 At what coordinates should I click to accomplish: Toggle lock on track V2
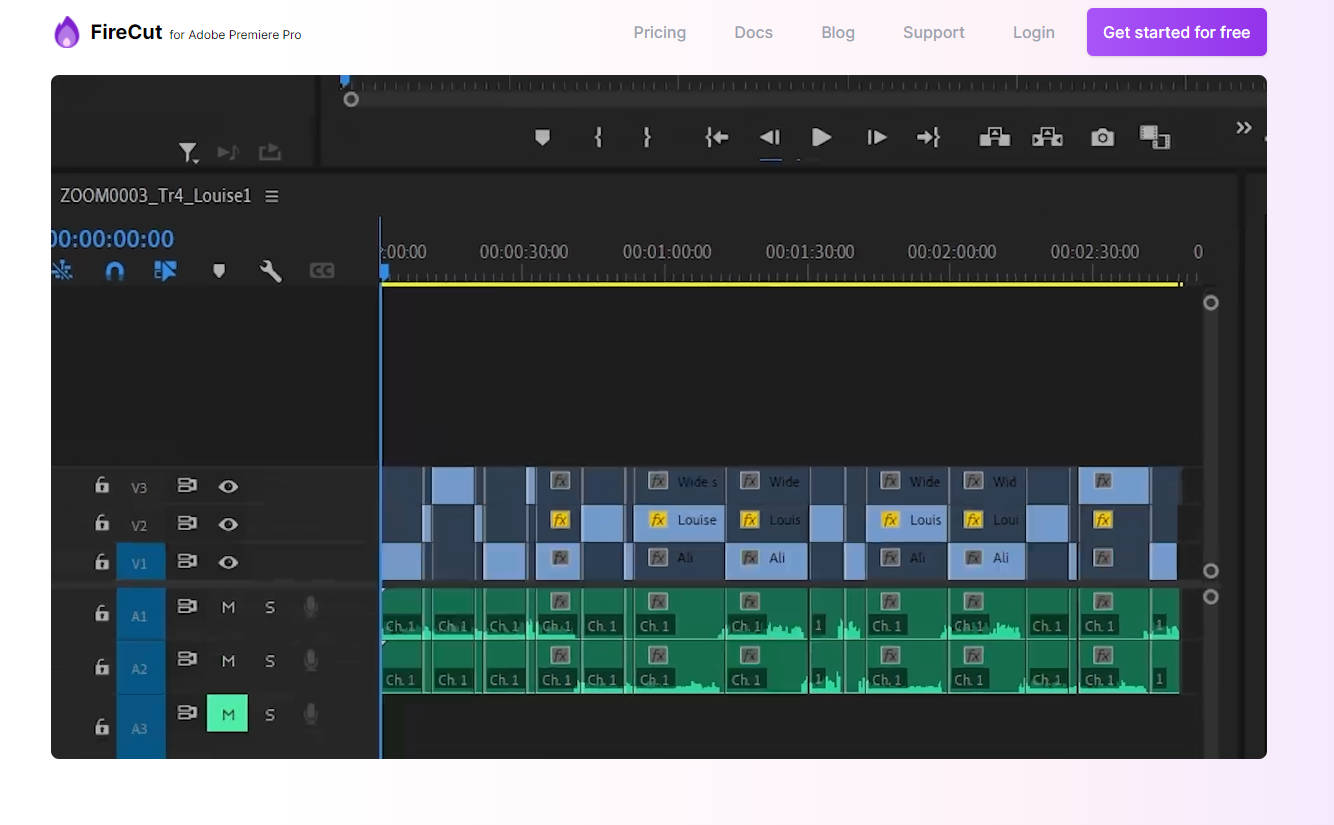[101, 523]
